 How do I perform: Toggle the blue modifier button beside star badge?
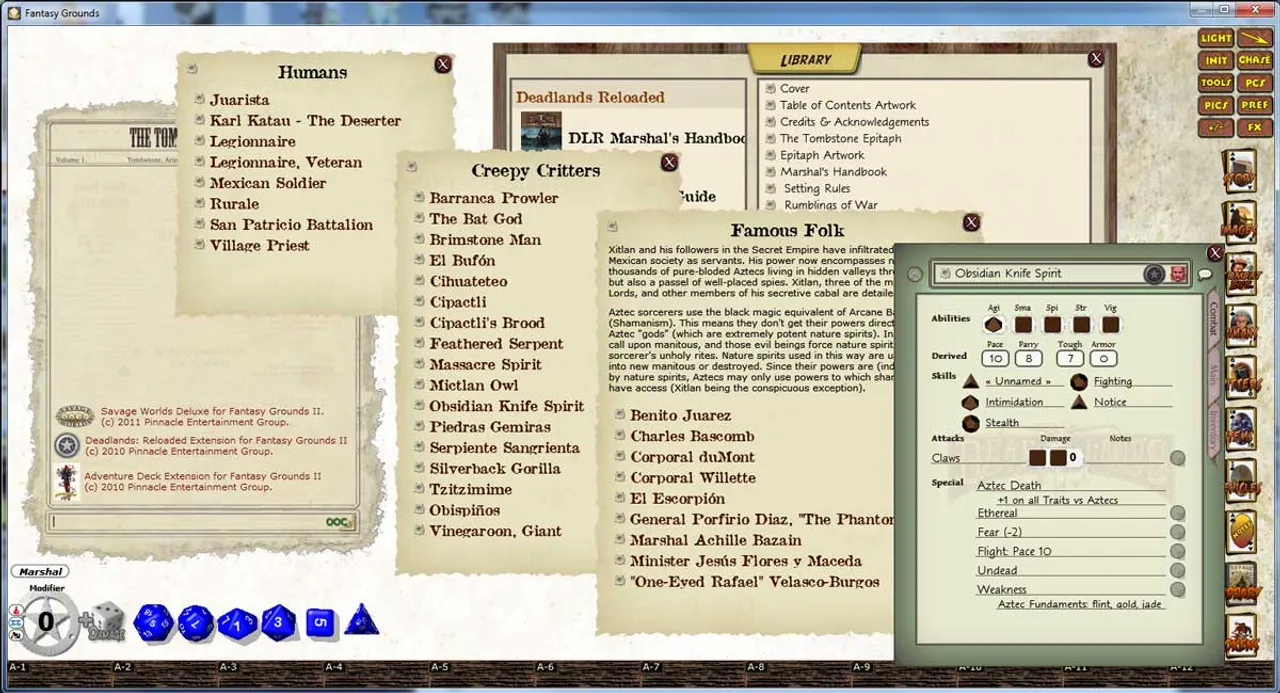15,622
